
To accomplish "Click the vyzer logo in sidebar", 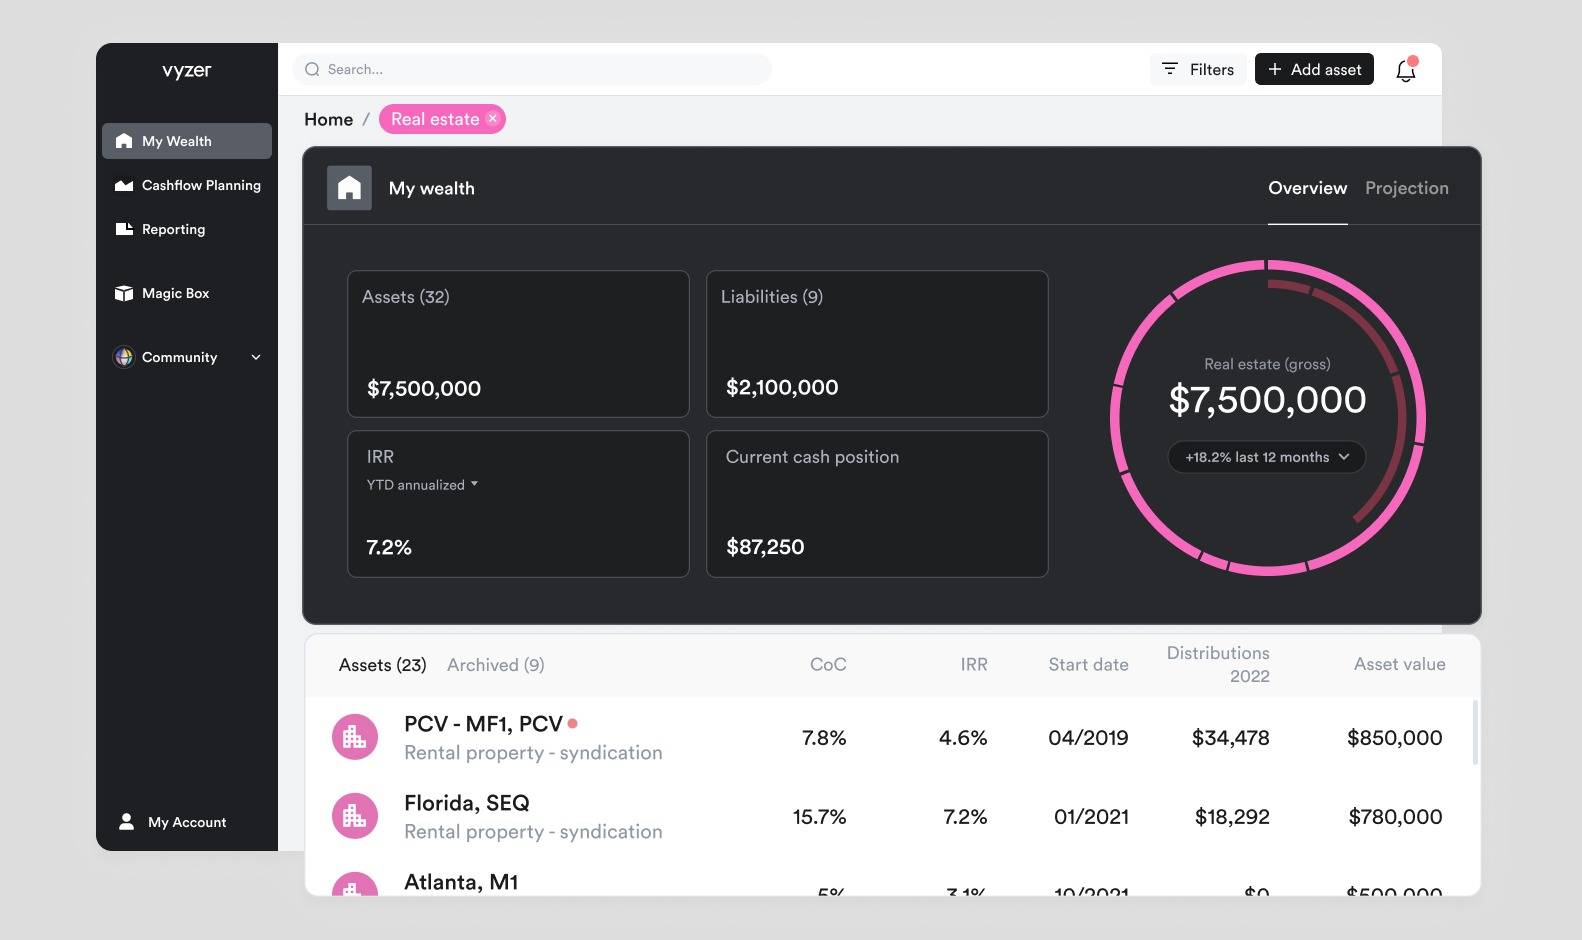I will tap(187, 71).
